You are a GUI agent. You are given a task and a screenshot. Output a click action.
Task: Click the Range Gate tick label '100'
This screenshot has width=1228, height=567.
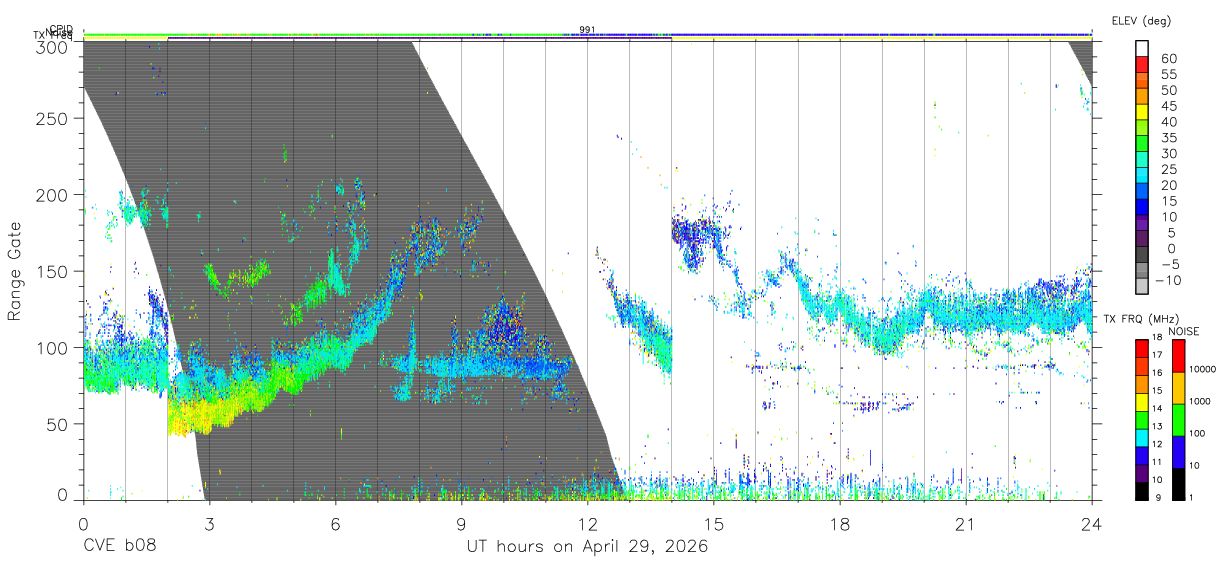point(54,347)
